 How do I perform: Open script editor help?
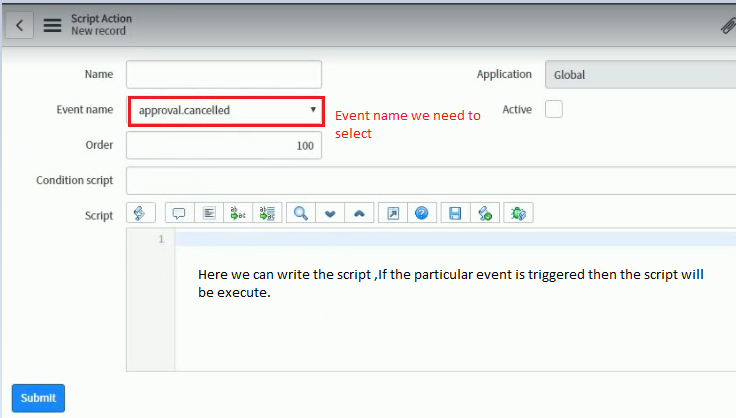pos(422,213)
